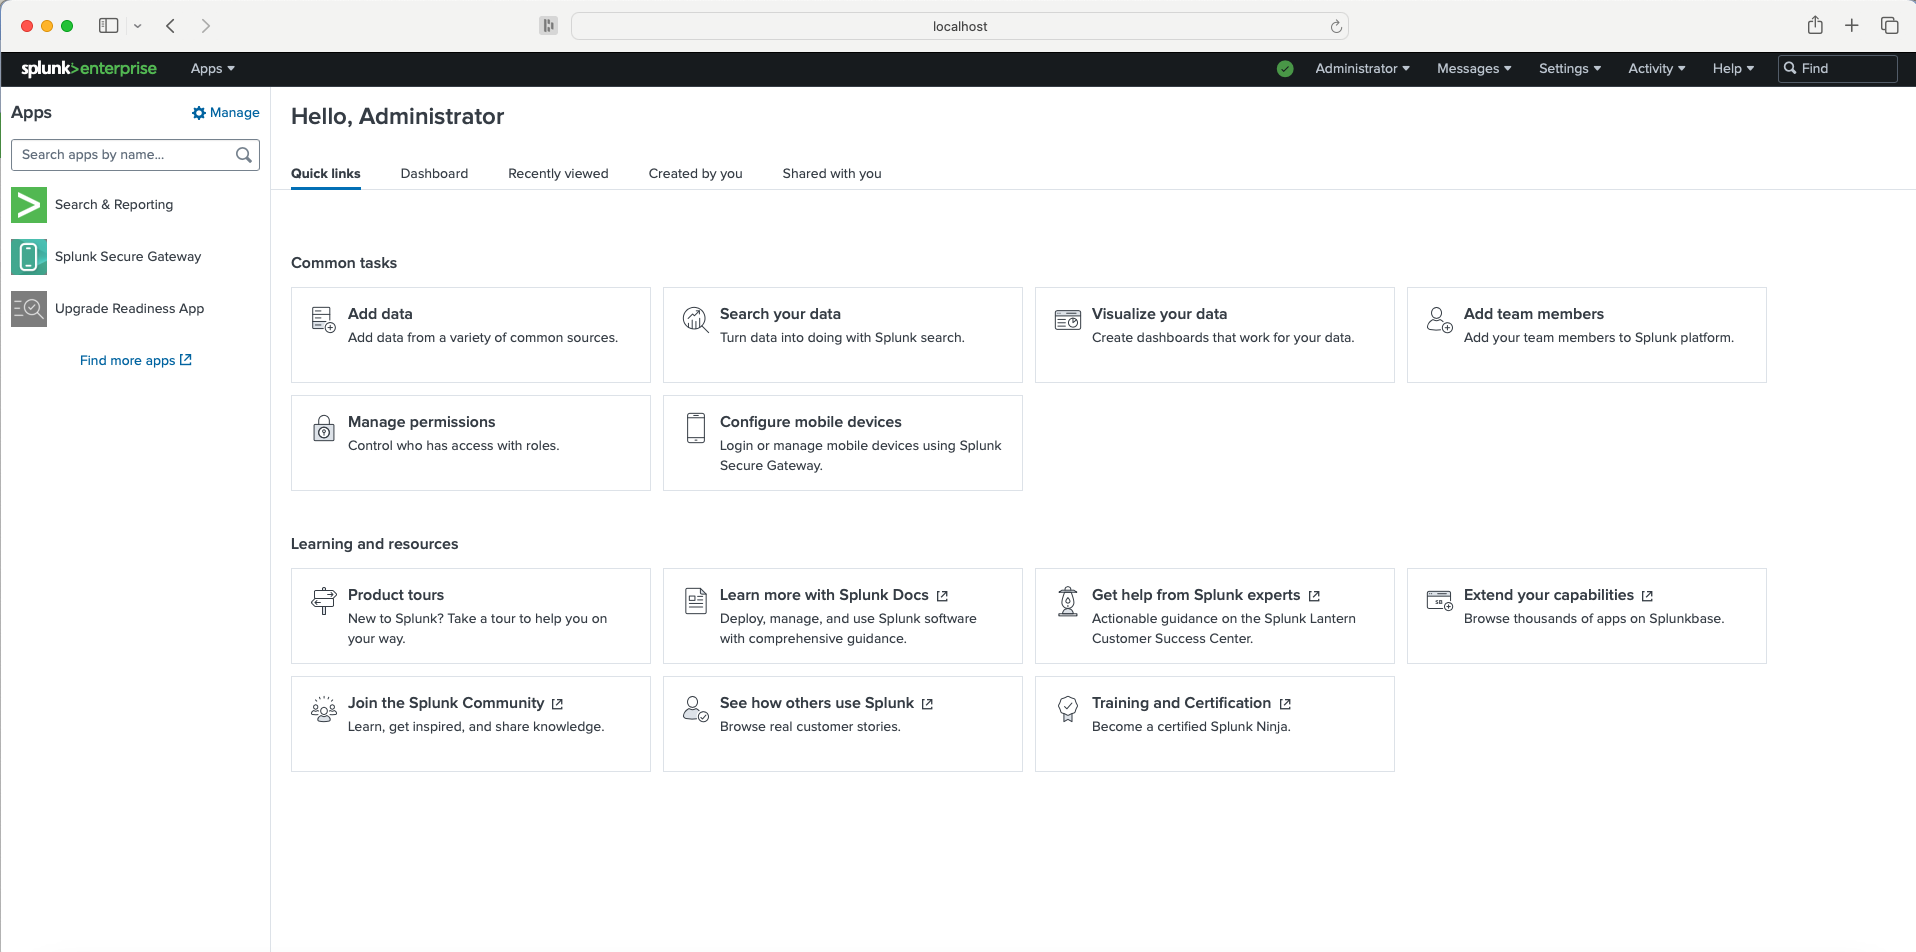Click the Configure mobile devices phone icon
Image resolution: width=1916 pixels, height=952 pixels.
click(696, 428)
